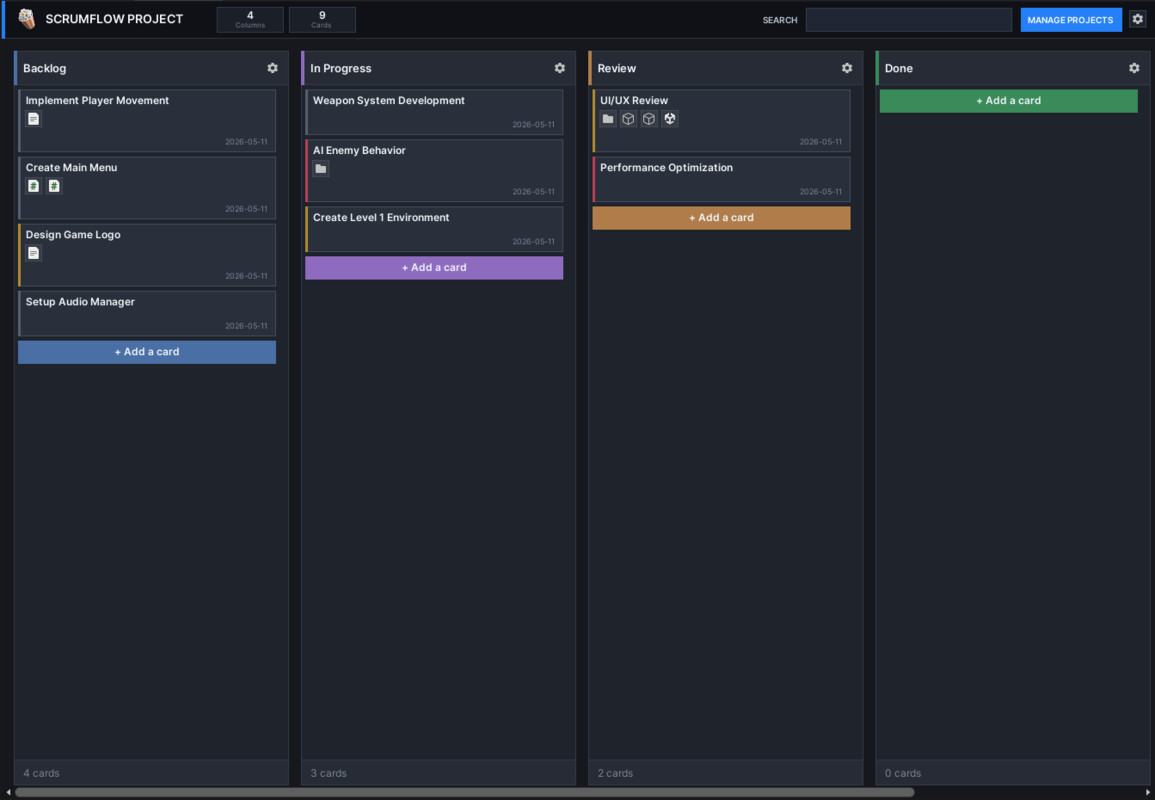The height and width of the screenshot is (800, 1155).
Task: Open Review column settings gear
Action: click(x=847, y=68)
